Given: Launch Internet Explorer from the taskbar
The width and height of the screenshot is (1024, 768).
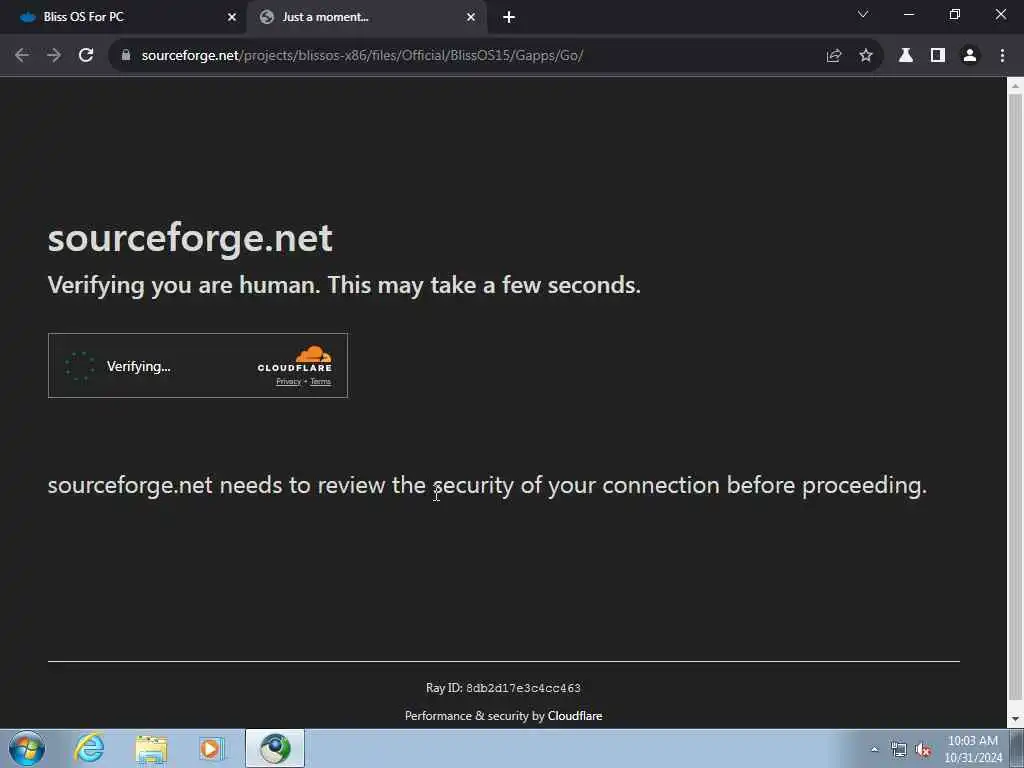Looking at the screenshot, I should [89, 748].
